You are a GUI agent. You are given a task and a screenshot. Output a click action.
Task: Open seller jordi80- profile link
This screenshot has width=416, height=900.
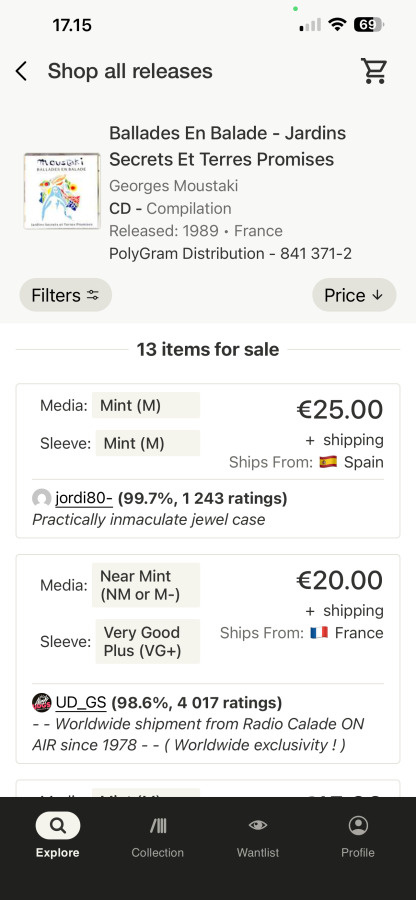tap(84, 498)
